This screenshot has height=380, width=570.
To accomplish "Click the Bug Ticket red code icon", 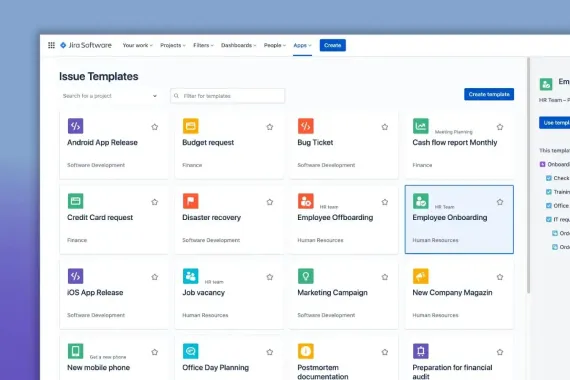I will 306,126.
